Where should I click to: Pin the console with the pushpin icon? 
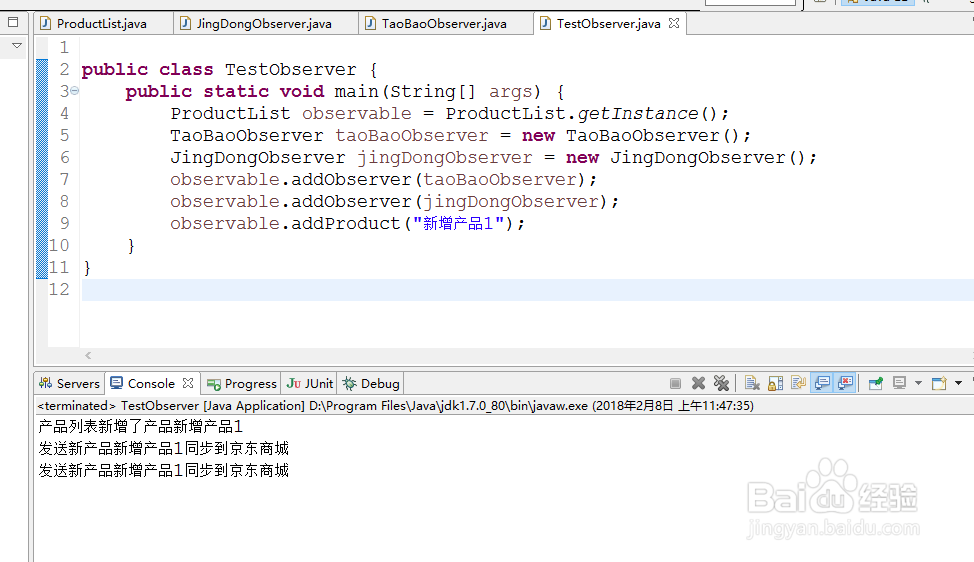(876, 383)
